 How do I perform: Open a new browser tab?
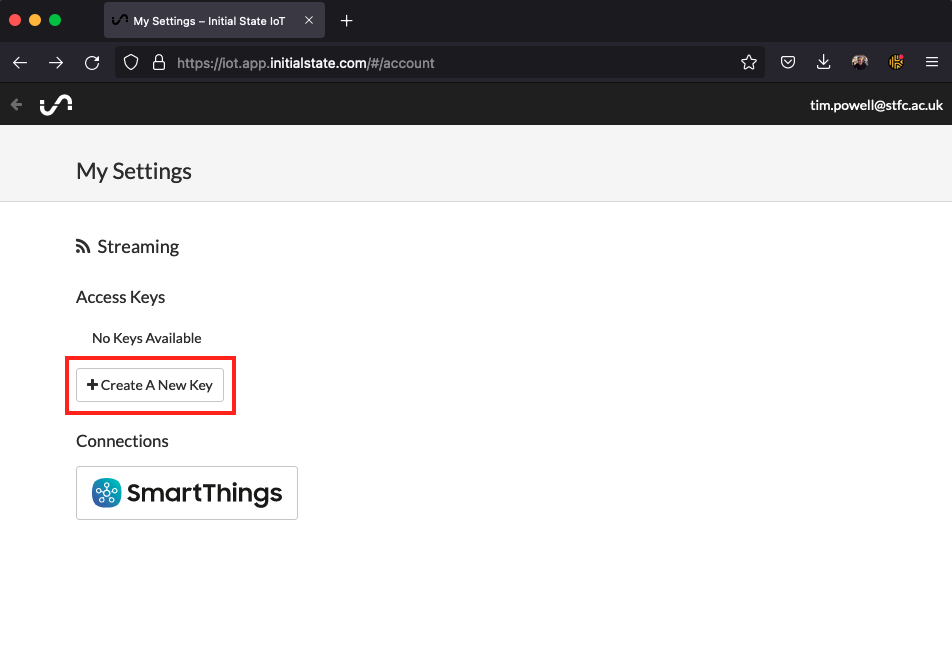(347, 21)
